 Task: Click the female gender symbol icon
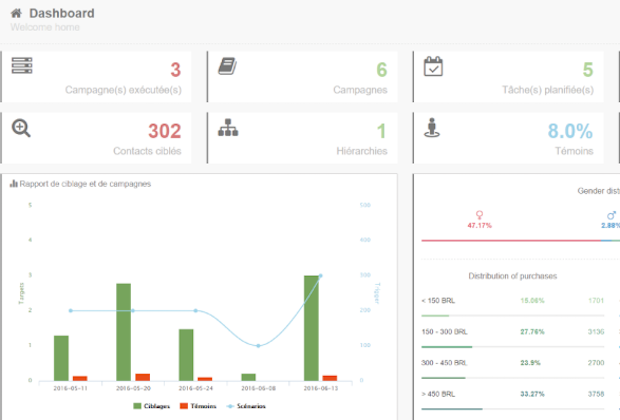480,214
